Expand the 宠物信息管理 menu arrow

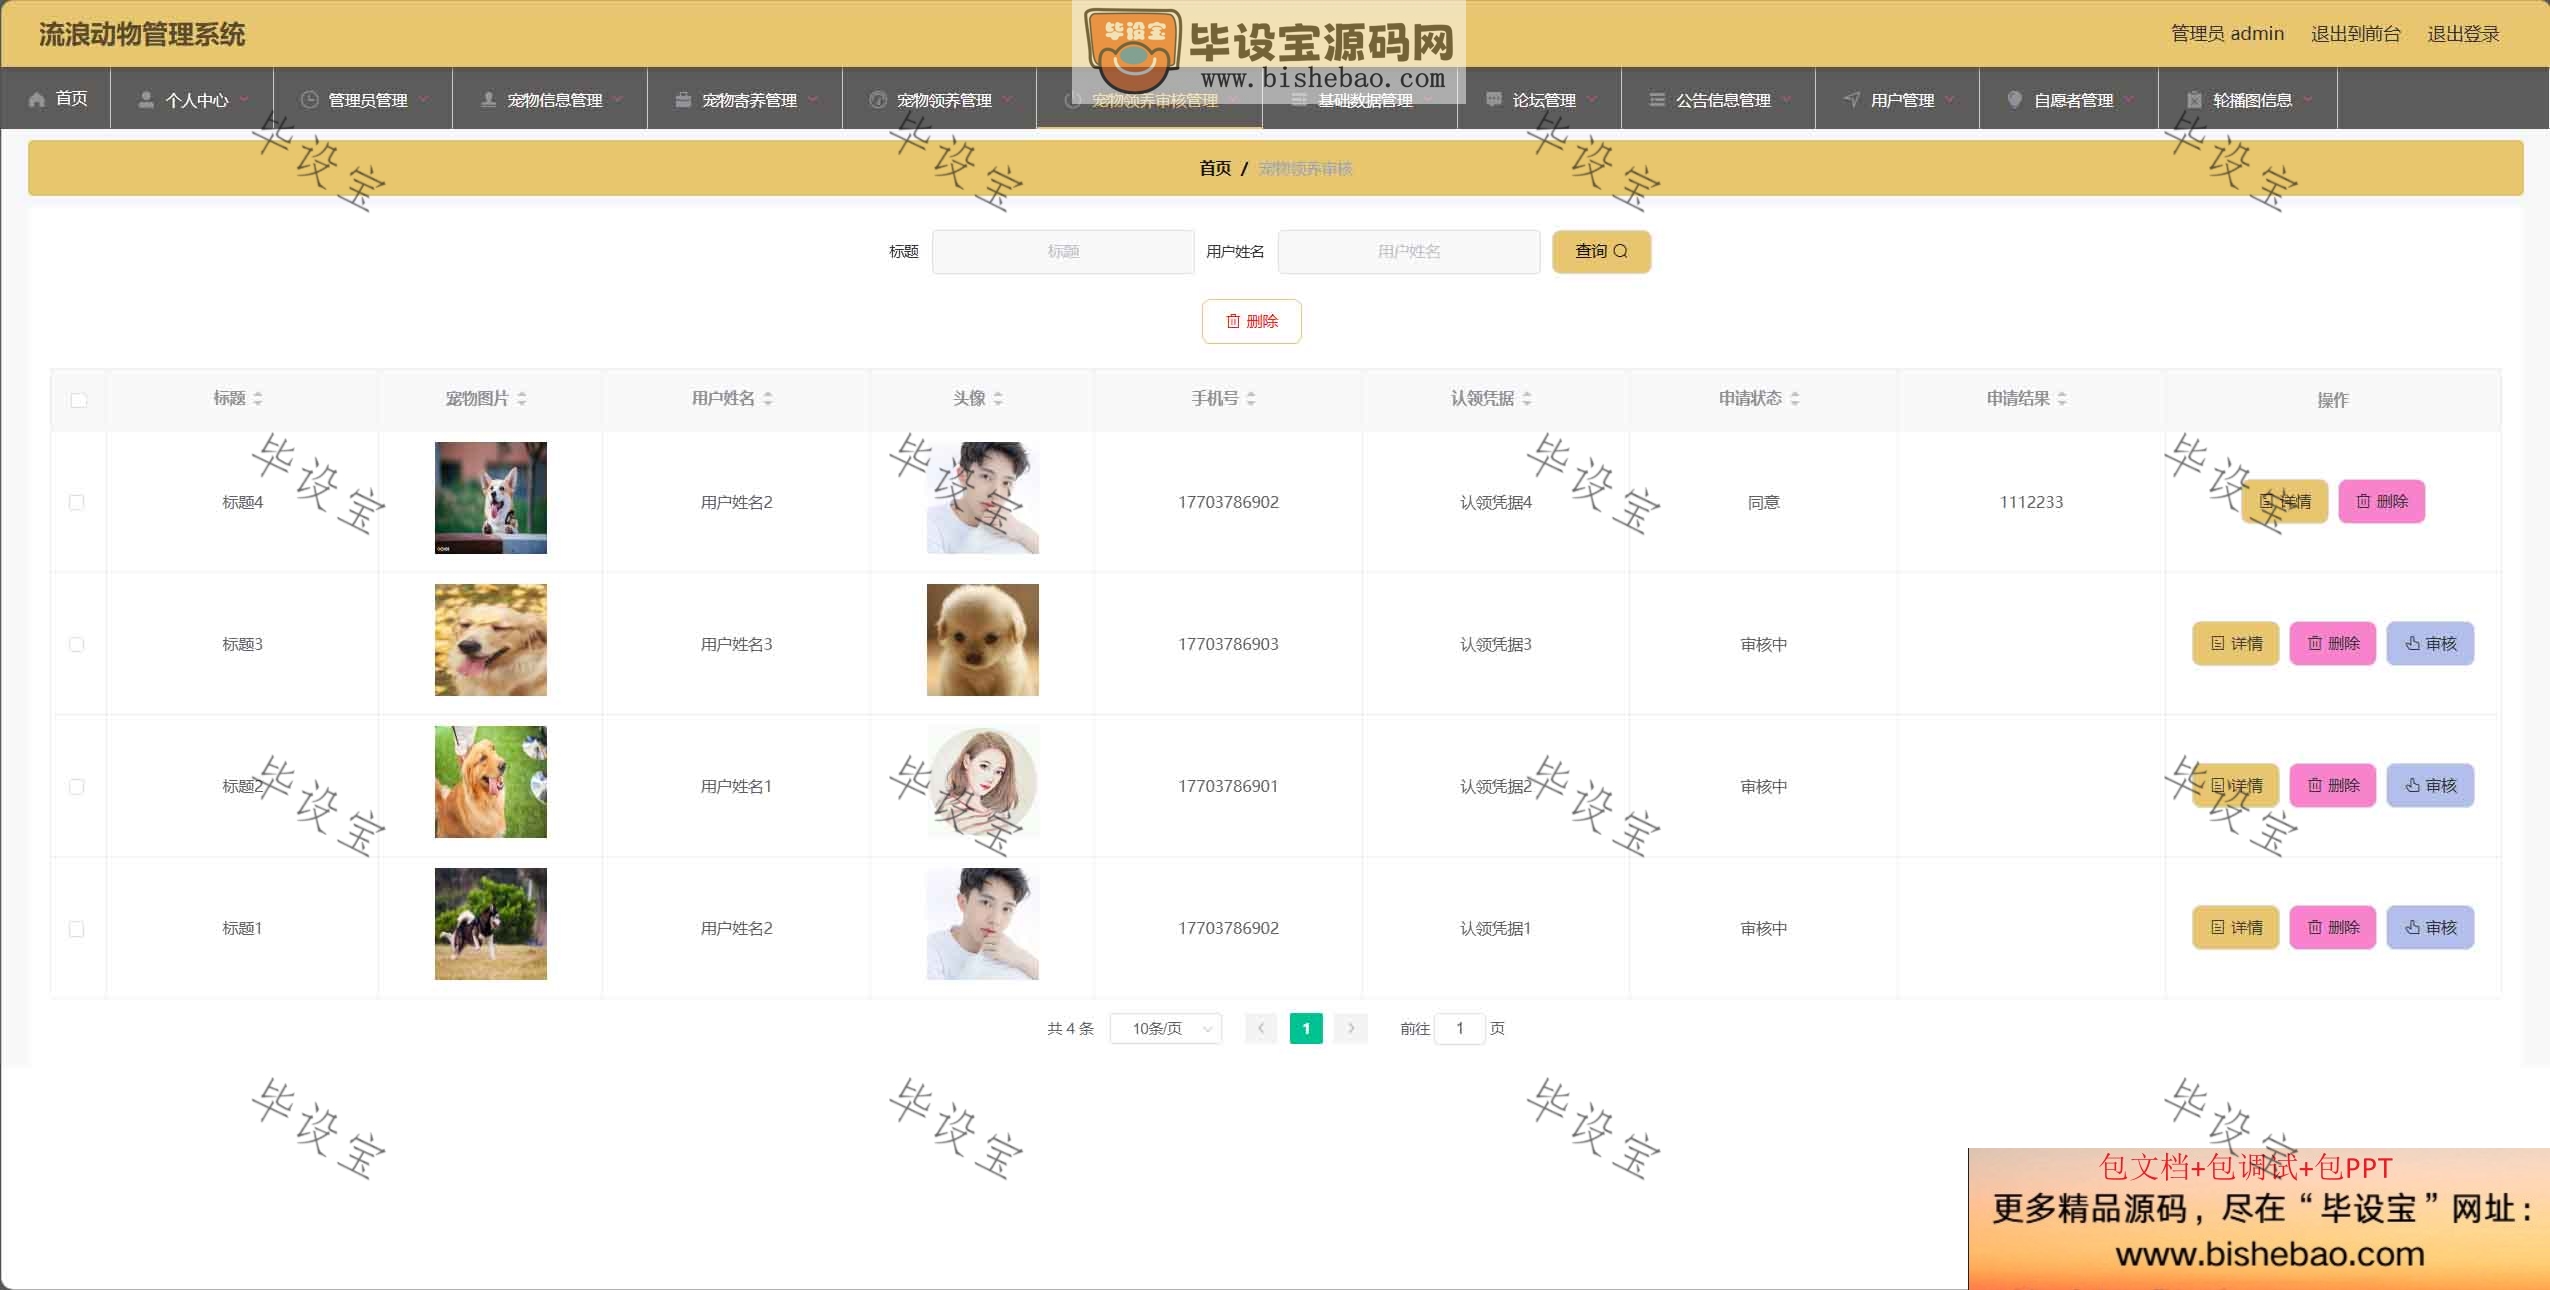[x=618, y=99]
